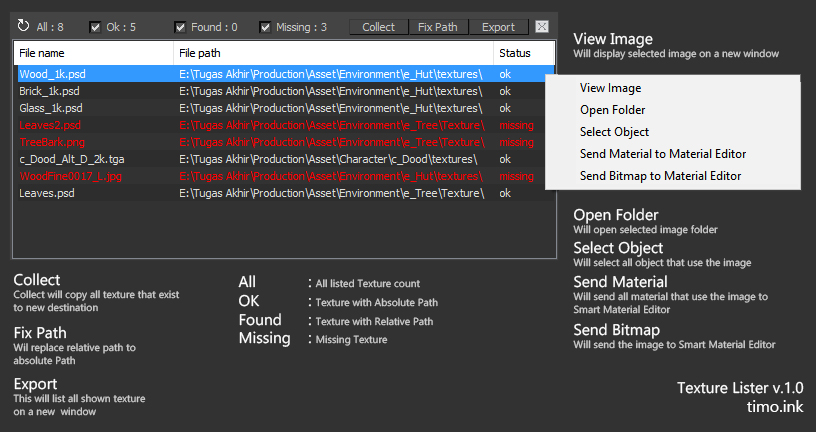Select the missing TreeBark.png entry
Image resolution: width=816 pixels, height=432 pixels.
point(52,142)
